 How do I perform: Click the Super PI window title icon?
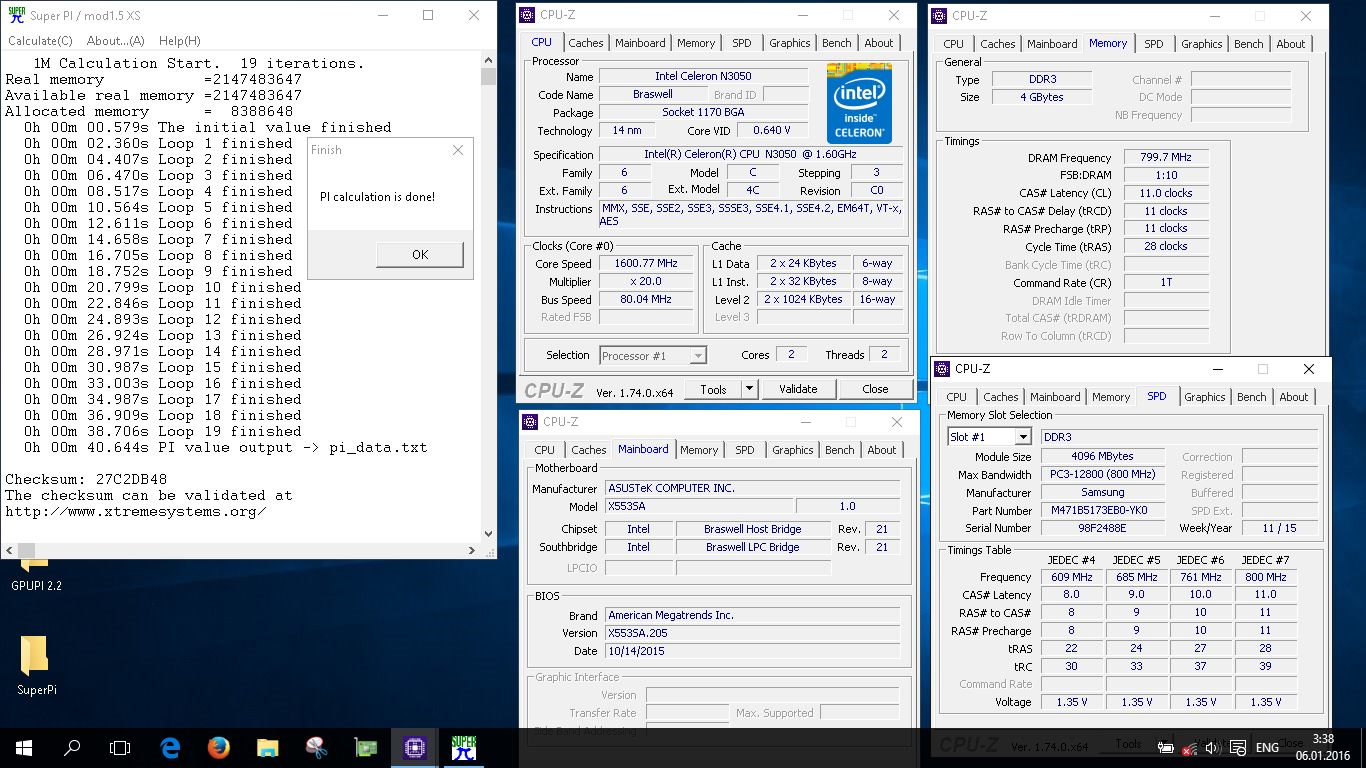15,15
